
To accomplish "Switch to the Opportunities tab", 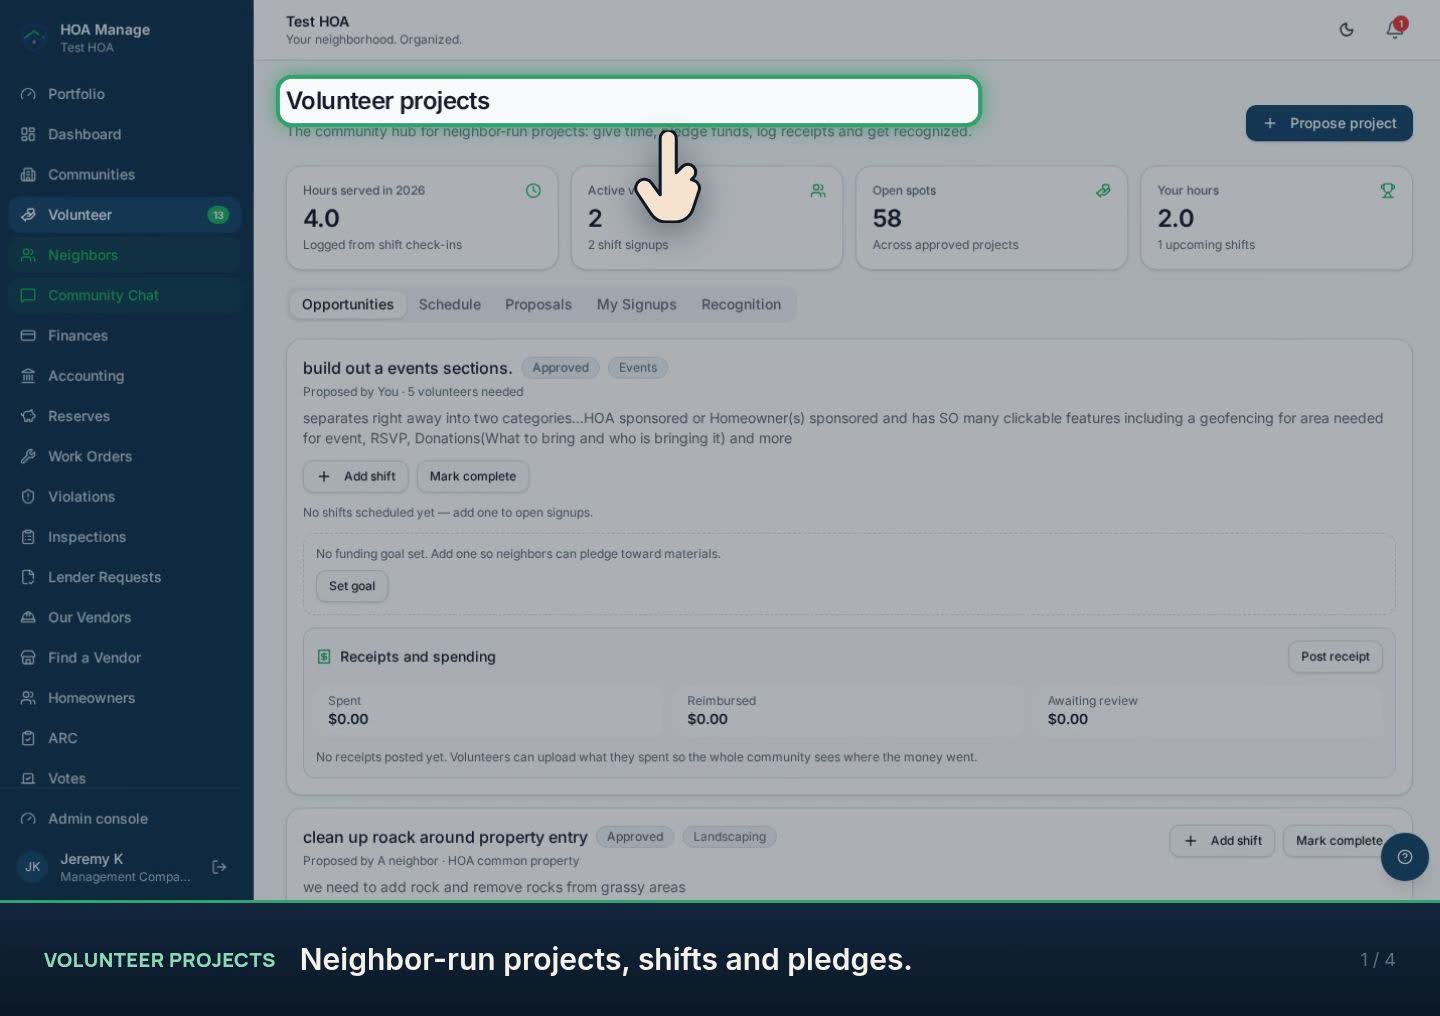I will (348, 305).
